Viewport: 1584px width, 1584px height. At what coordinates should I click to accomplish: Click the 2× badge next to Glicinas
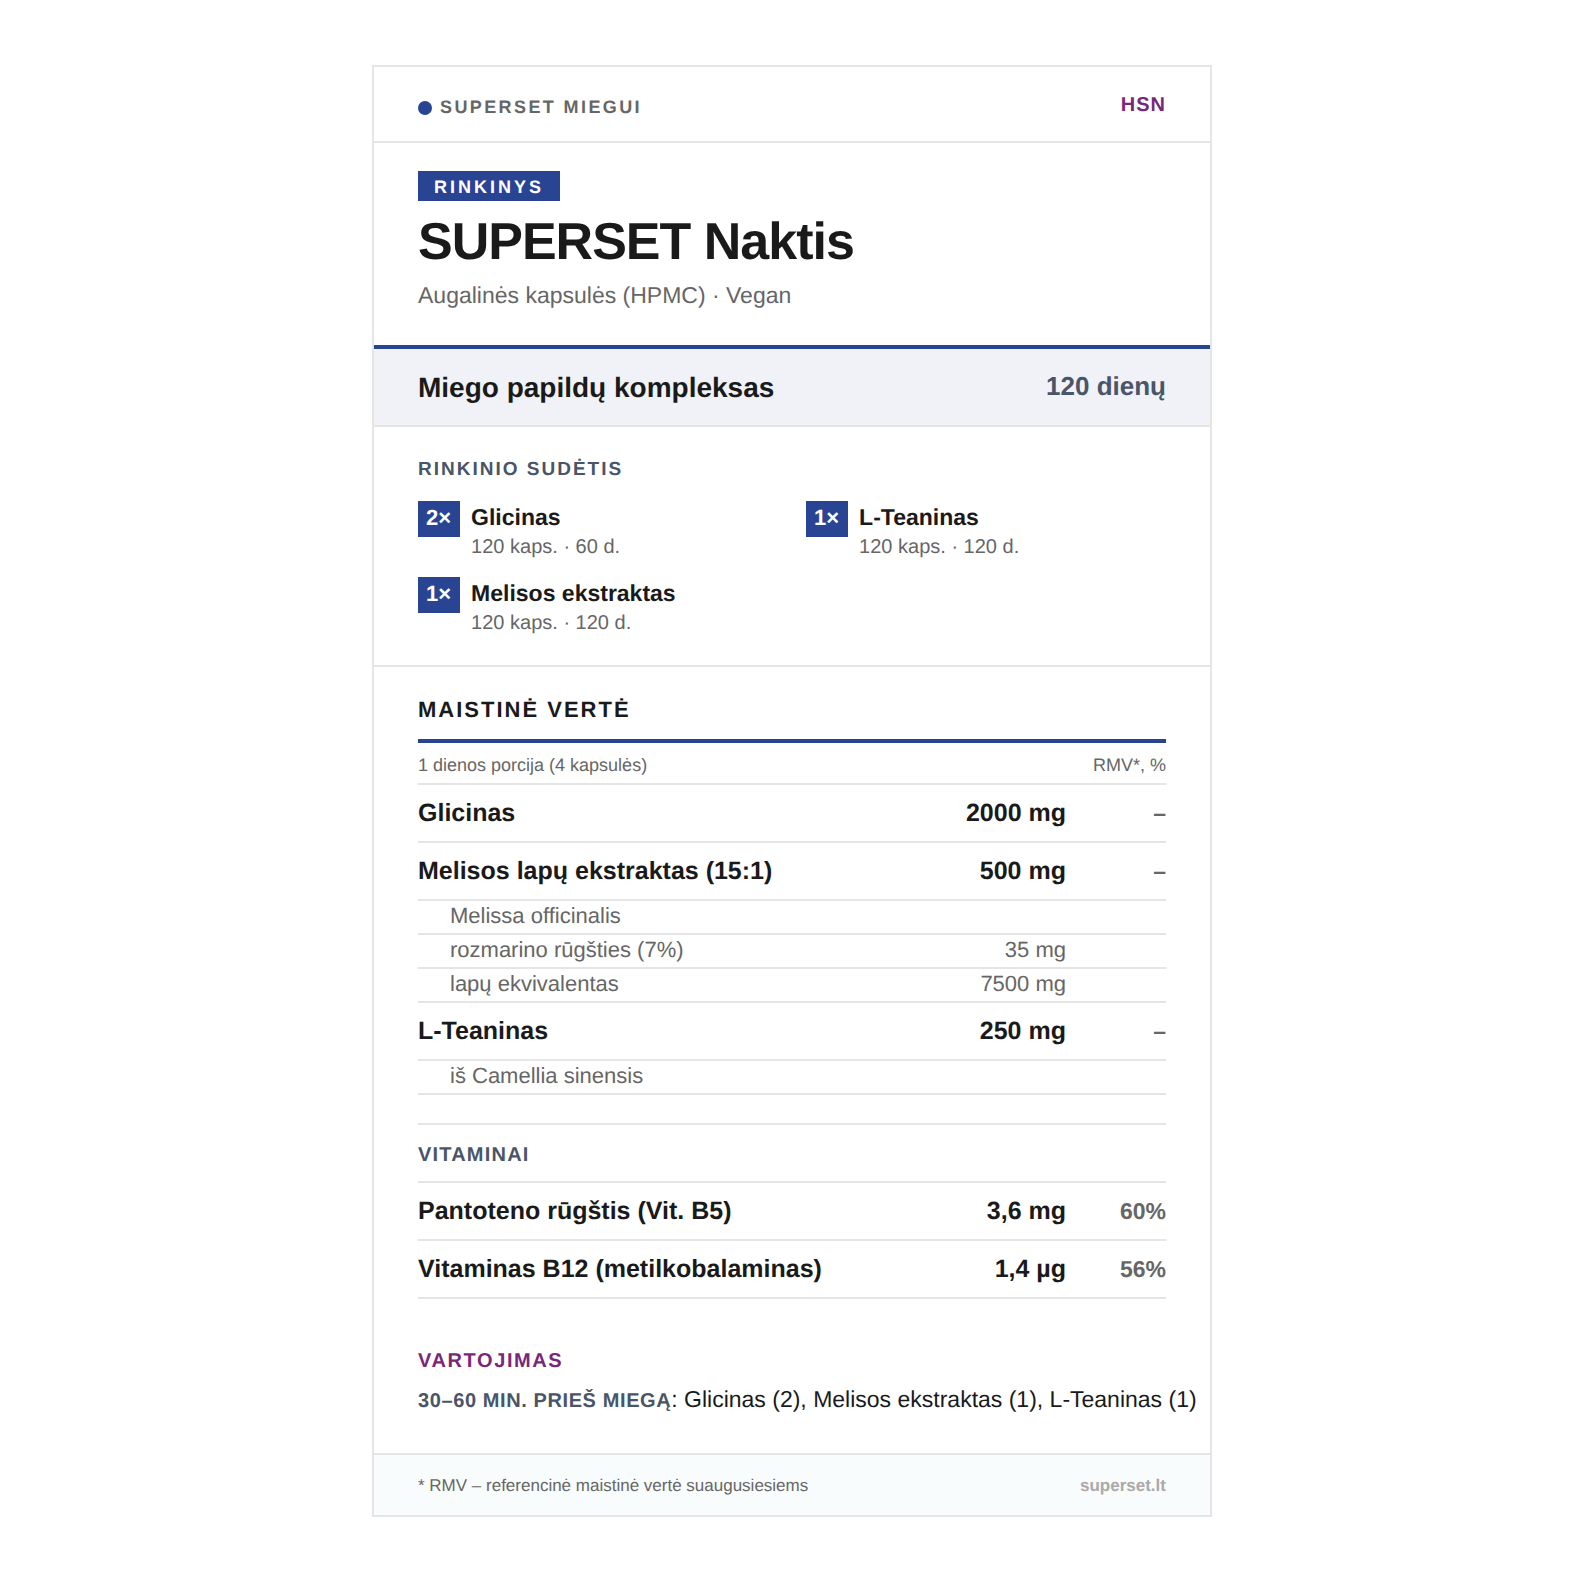[x=438, y=518]
